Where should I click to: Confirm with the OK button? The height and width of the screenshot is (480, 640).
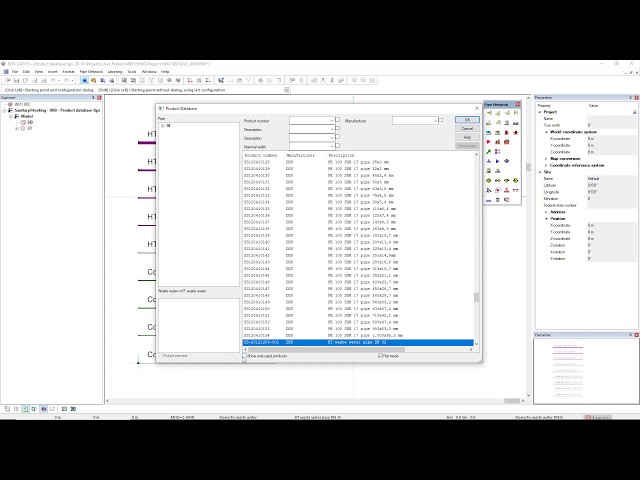pos(467,120)
